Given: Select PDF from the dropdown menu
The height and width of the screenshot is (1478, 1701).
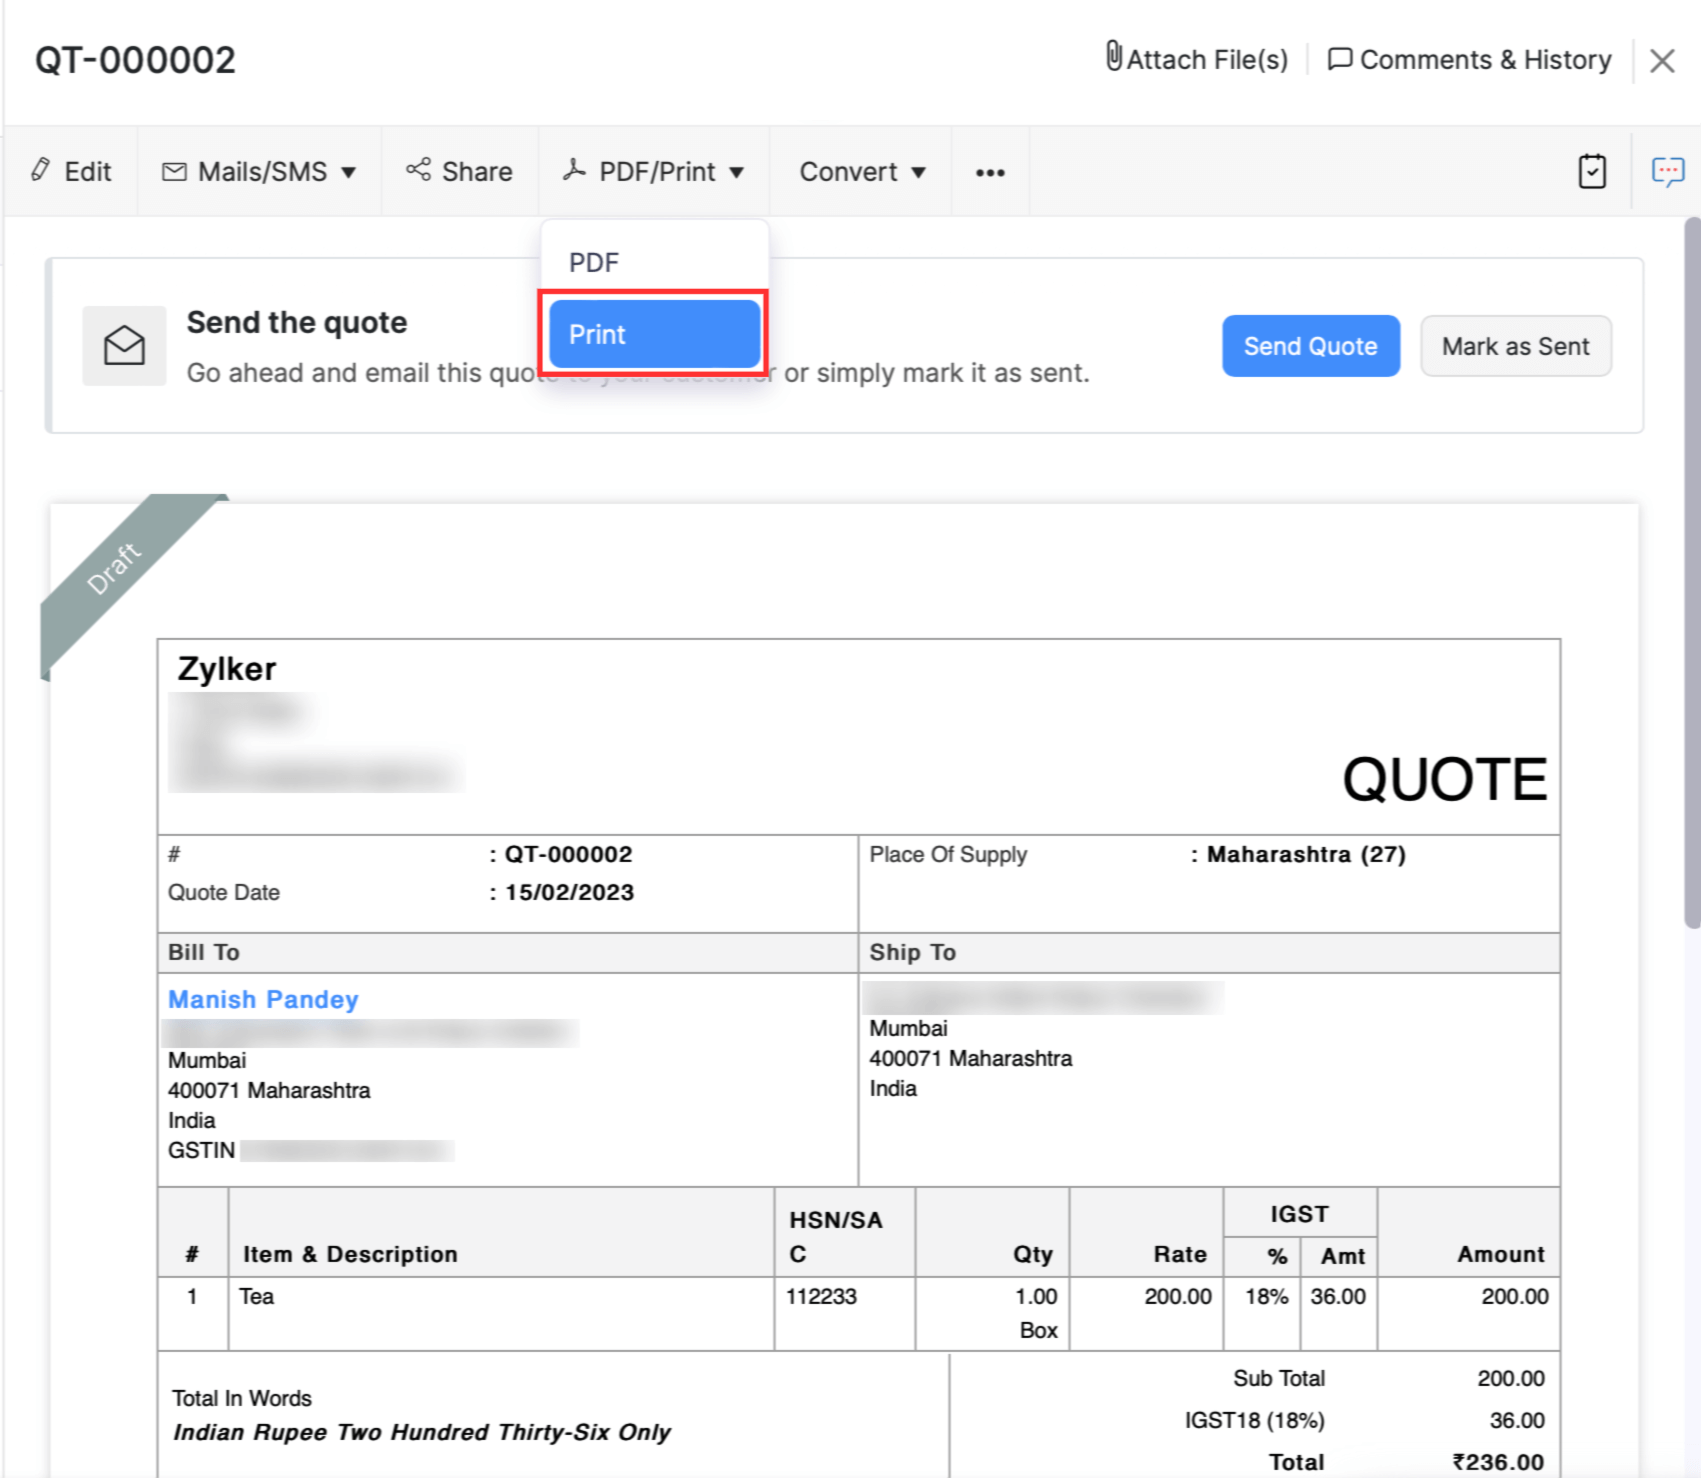Looking at the screenshot, I should (x=594, y=262).
